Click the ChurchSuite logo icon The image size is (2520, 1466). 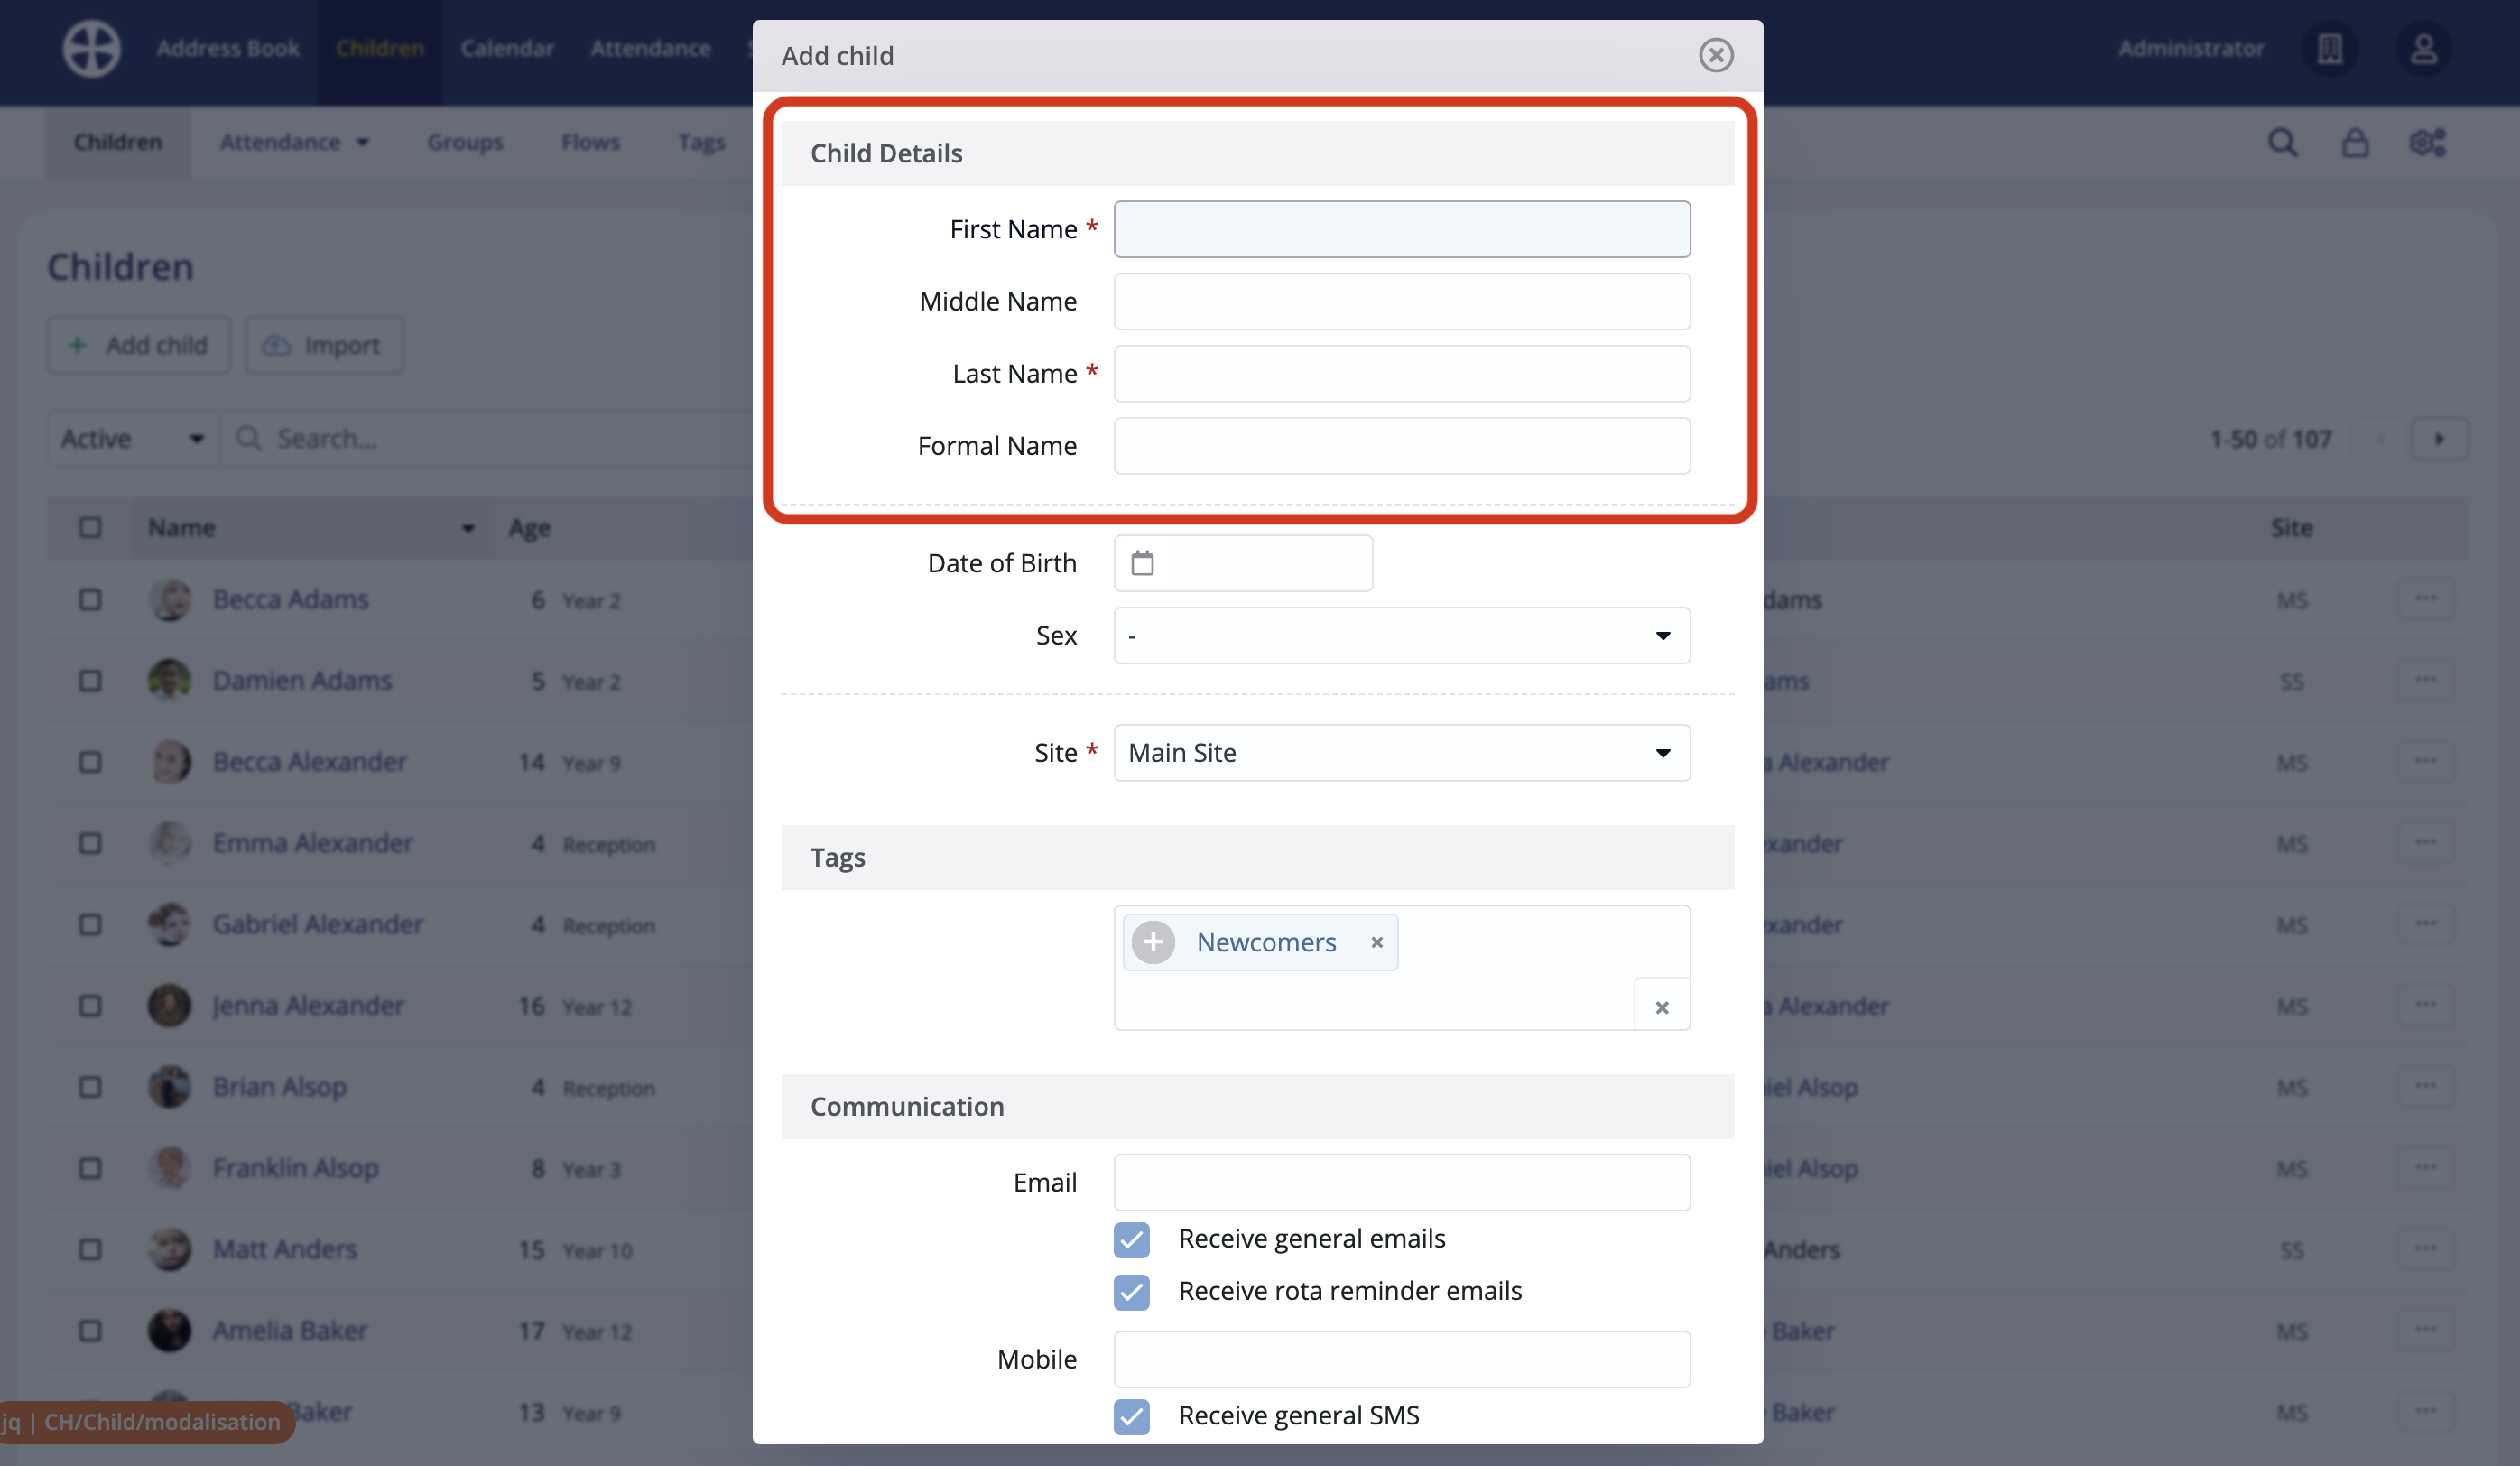click(92, 48)
